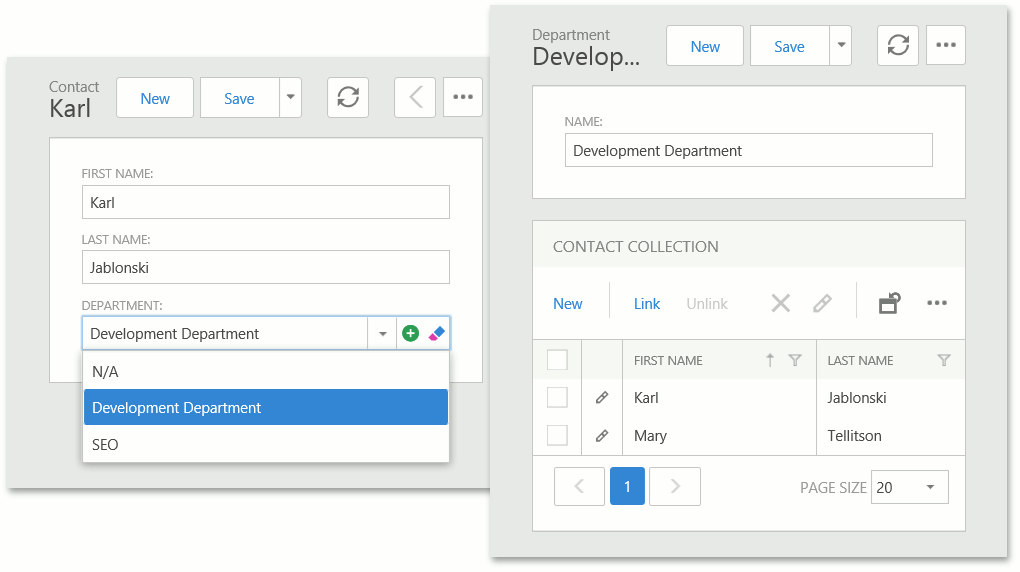Click New in Contact Collection toolbar
The width and height of the screenshot is (1020, 572).
click(567, 303)
